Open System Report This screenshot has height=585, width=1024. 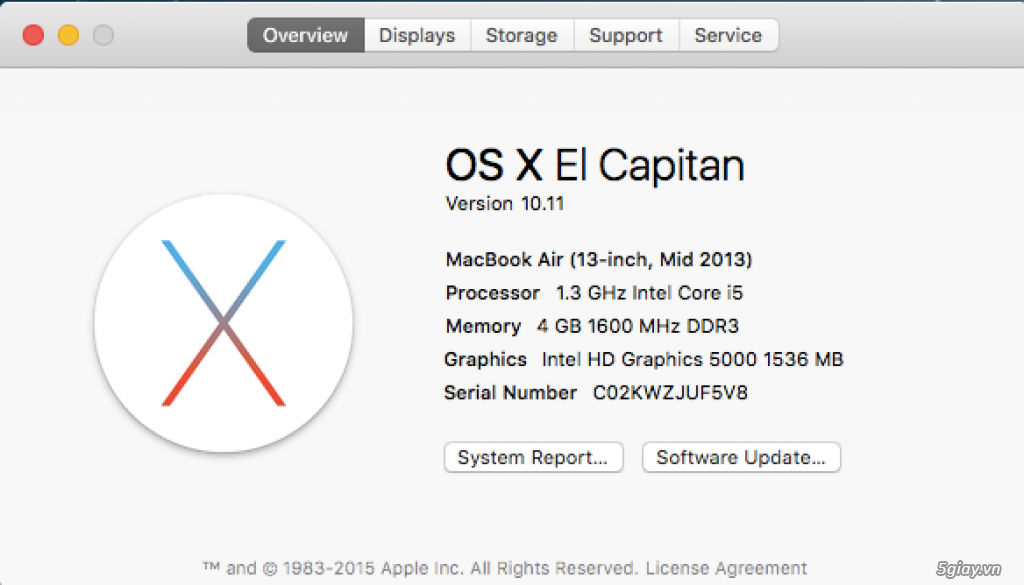(x=533, y=458)
